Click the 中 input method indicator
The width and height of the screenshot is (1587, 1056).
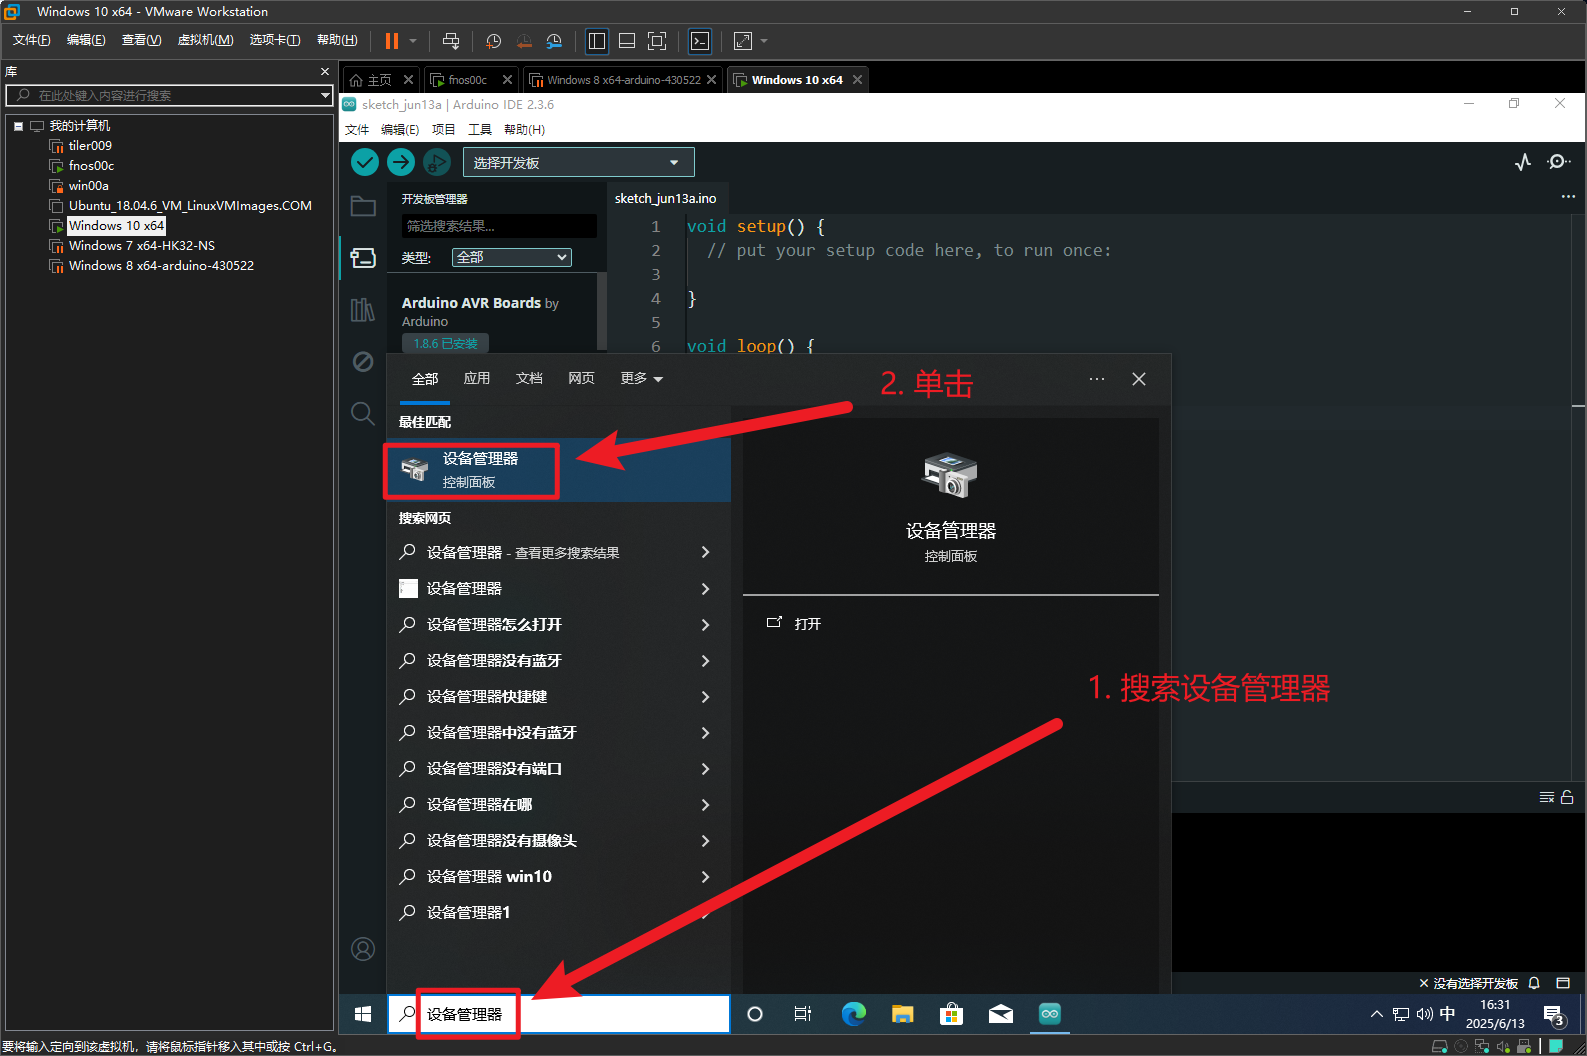click(1447, 1014)
